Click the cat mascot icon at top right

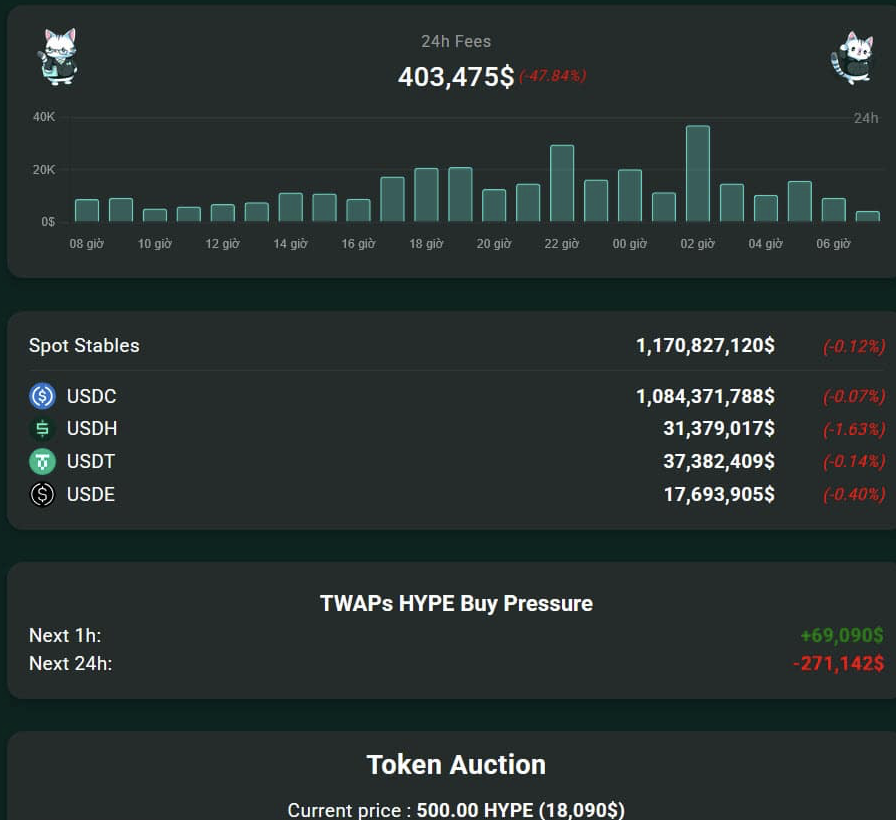click(x=853, y=57)
